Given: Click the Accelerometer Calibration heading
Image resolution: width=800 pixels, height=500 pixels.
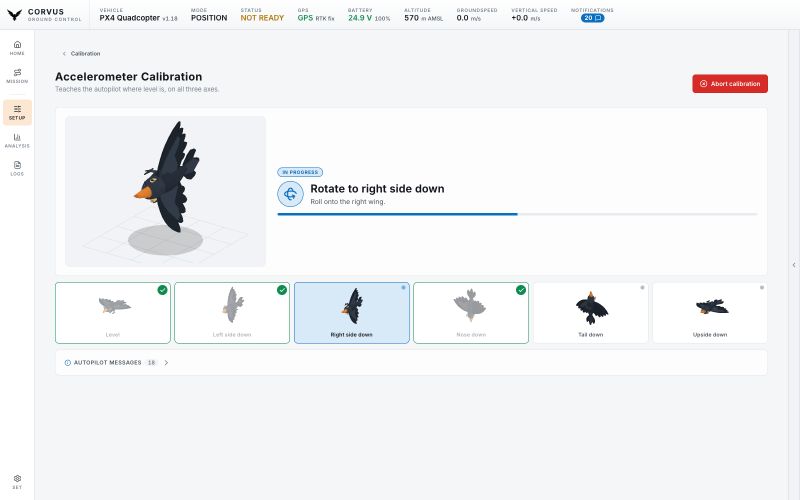Looking at the screenshot, I should pos(129,77).
